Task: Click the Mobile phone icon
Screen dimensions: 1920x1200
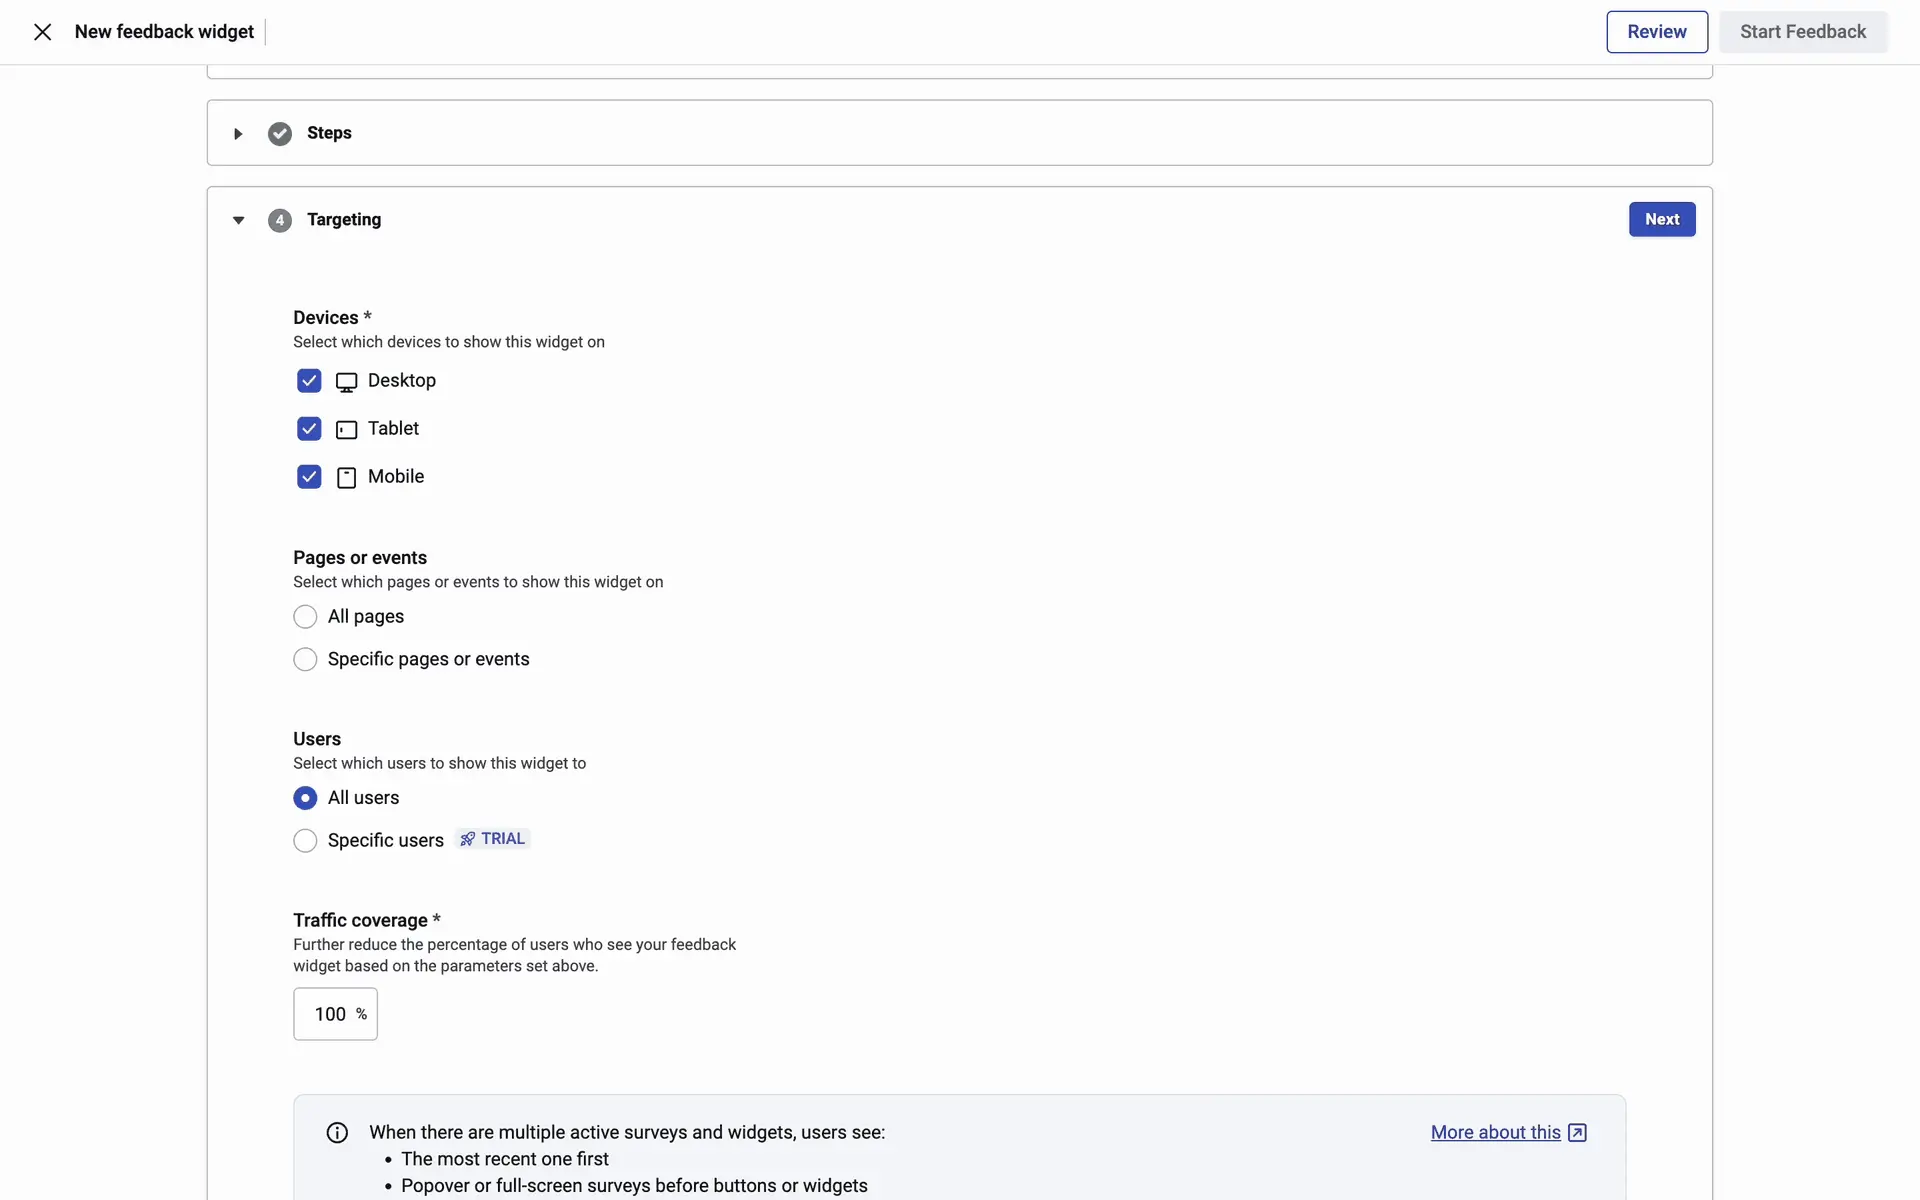Action: tap(346, 478)
